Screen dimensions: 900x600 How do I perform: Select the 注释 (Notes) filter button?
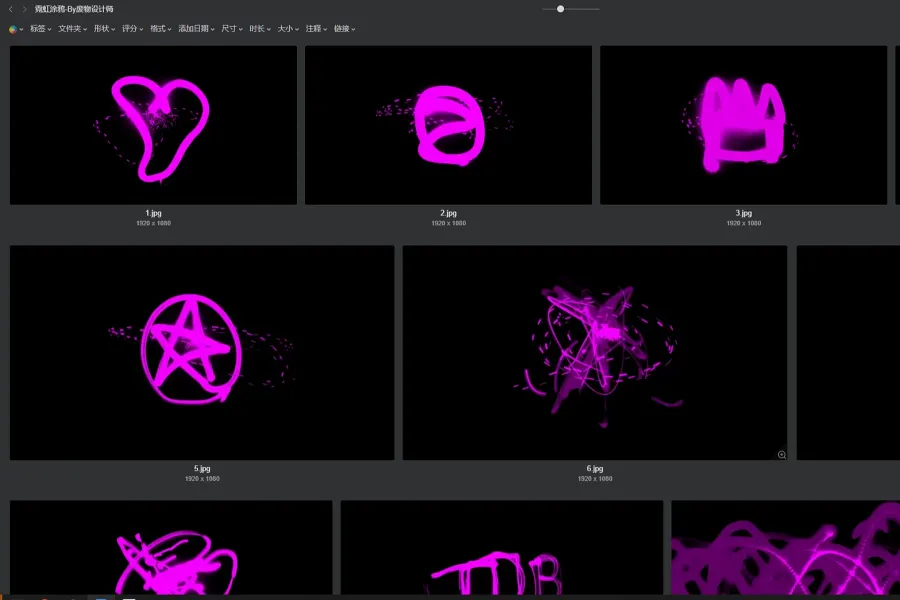315,29
